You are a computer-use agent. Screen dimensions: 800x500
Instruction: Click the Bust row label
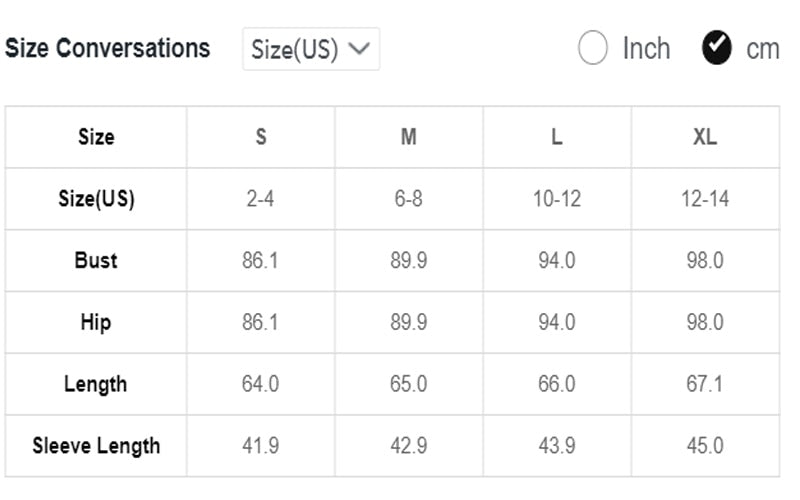(96, 260)
